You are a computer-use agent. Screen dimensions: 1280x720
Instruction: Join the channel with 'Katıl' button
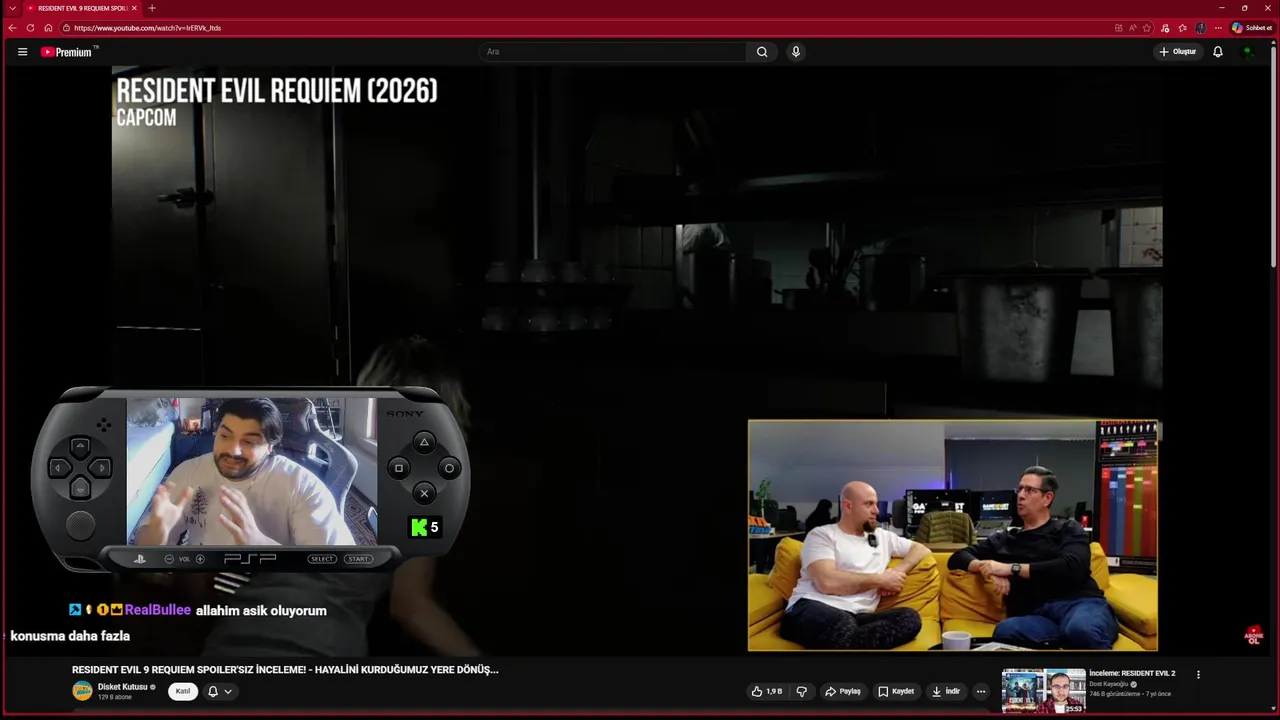pos(183,691)
